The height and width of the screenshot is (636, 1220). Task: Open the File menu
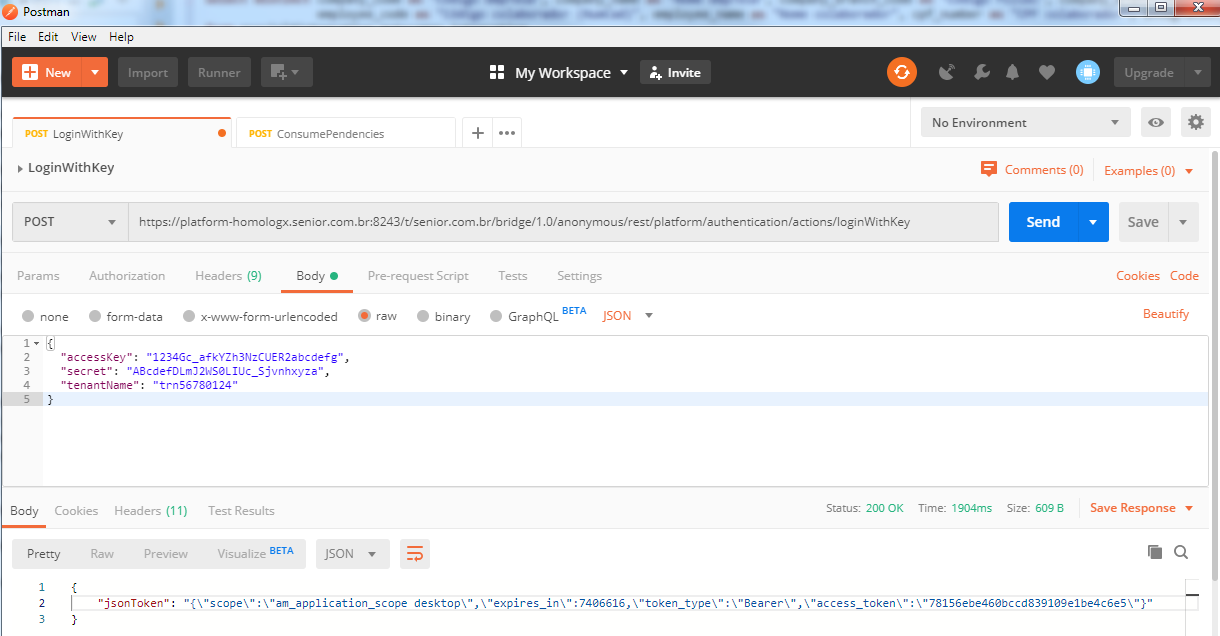click(17, 36)
